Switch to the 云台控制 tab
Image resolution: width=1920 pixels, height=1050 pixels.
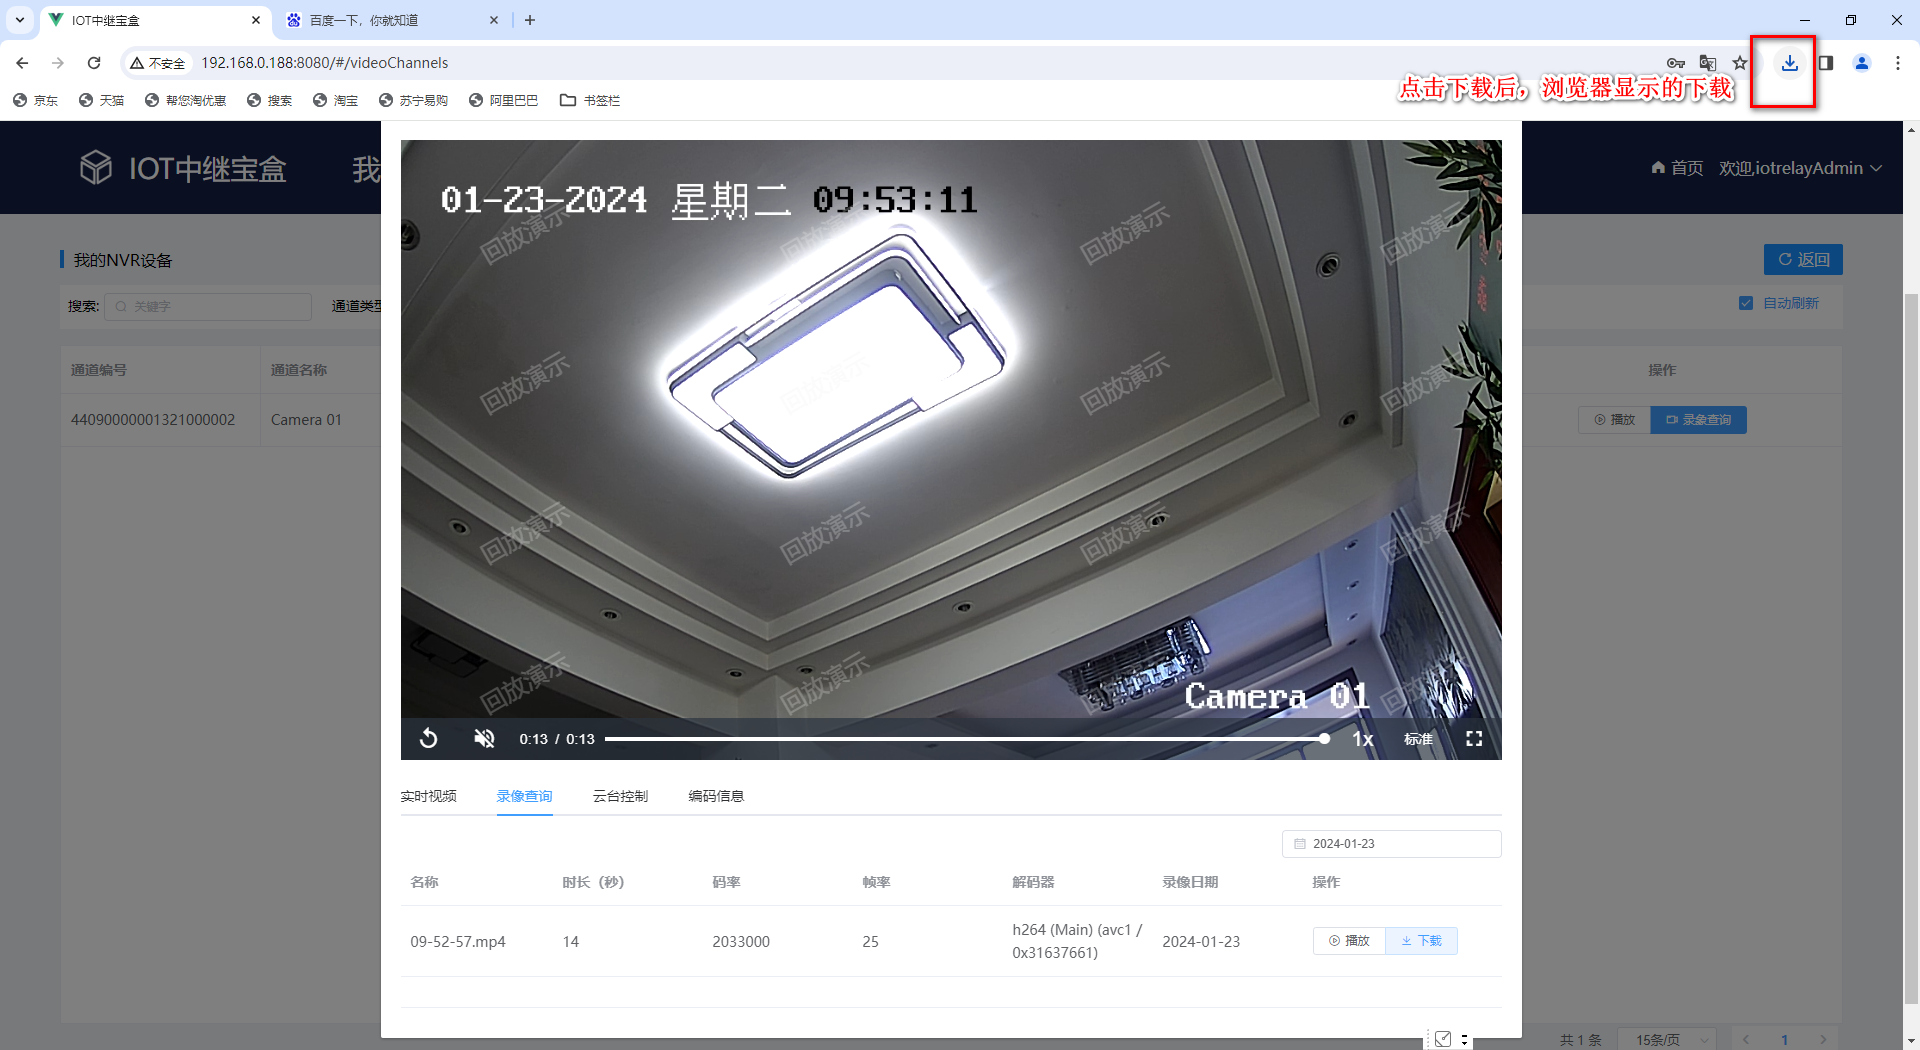(620, 796)
